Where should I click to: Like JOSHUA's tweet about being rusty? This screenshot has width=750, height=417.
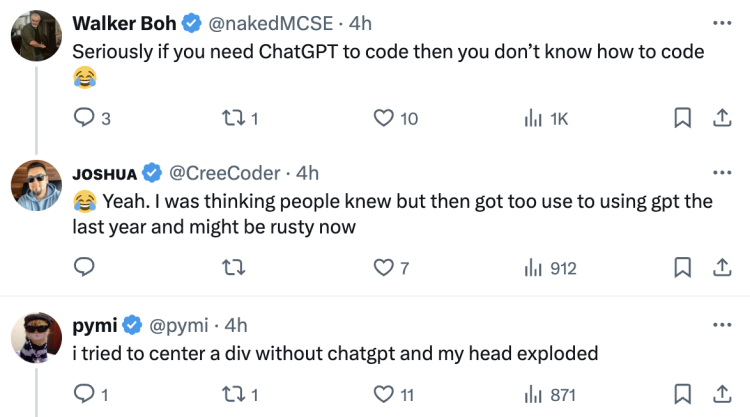(383, 267)
